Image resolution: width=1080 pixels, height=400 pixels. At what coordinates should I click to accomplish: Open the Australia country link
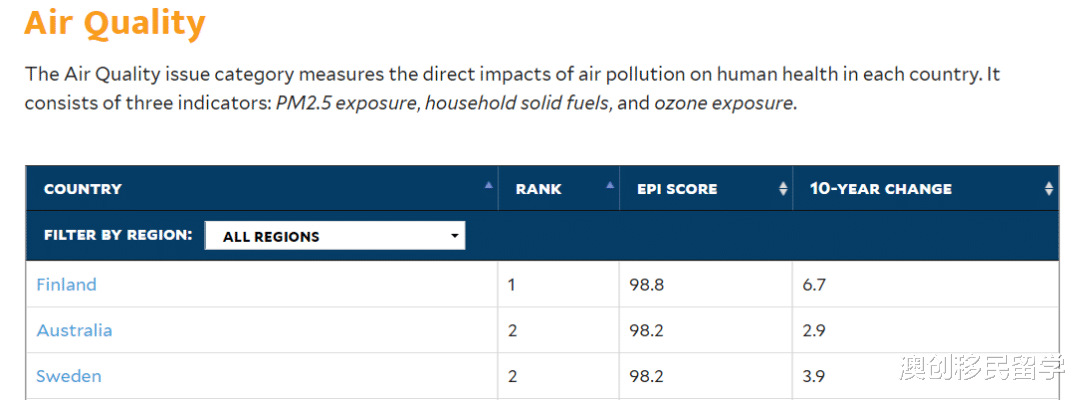74,330
